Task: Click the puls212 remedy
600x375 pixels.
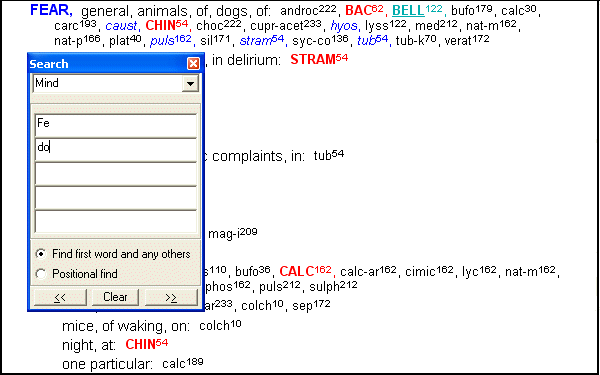Action: (x=280, y=286)
